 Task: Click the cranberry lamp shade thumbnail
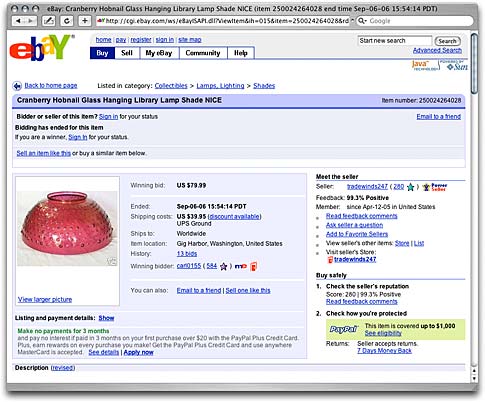(x=67, y=228)
